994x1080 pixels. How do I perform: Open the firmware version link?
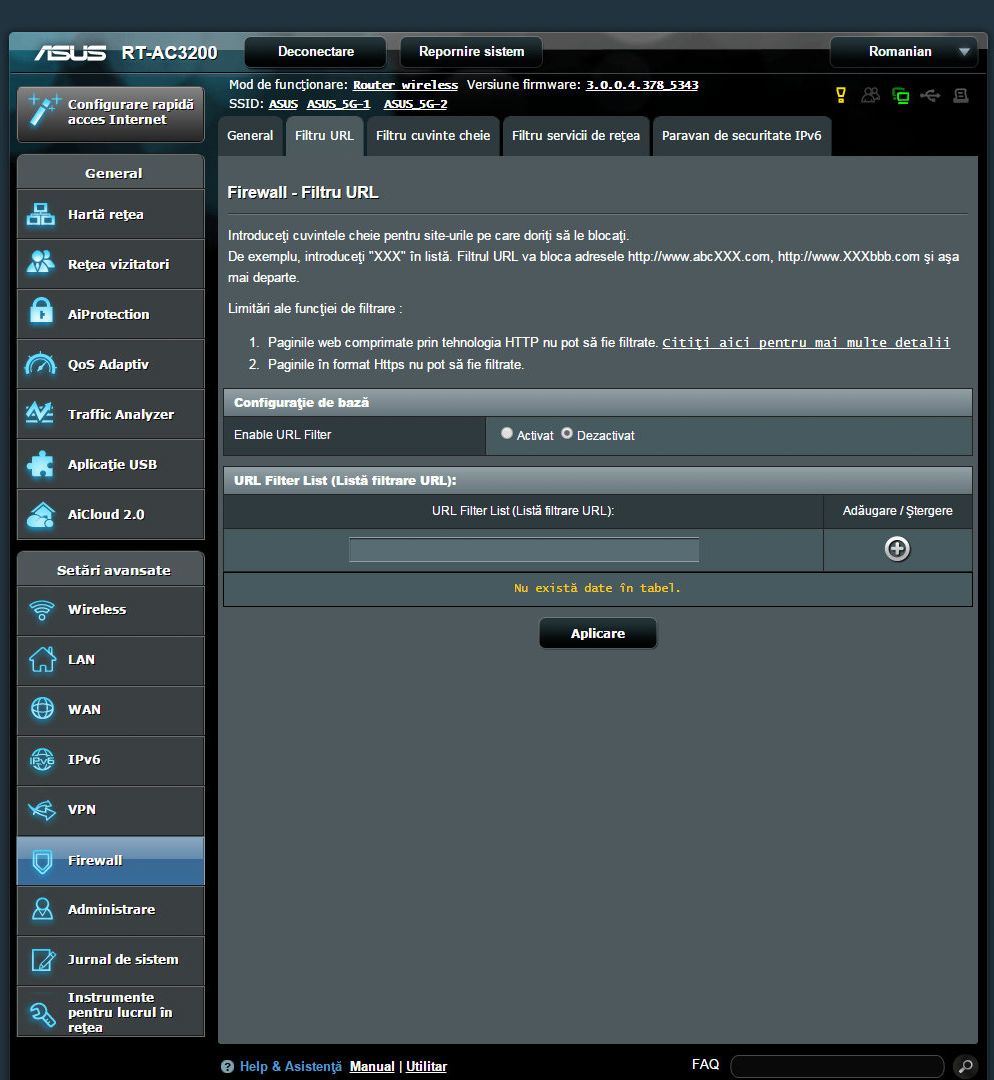tap(641, 85)
